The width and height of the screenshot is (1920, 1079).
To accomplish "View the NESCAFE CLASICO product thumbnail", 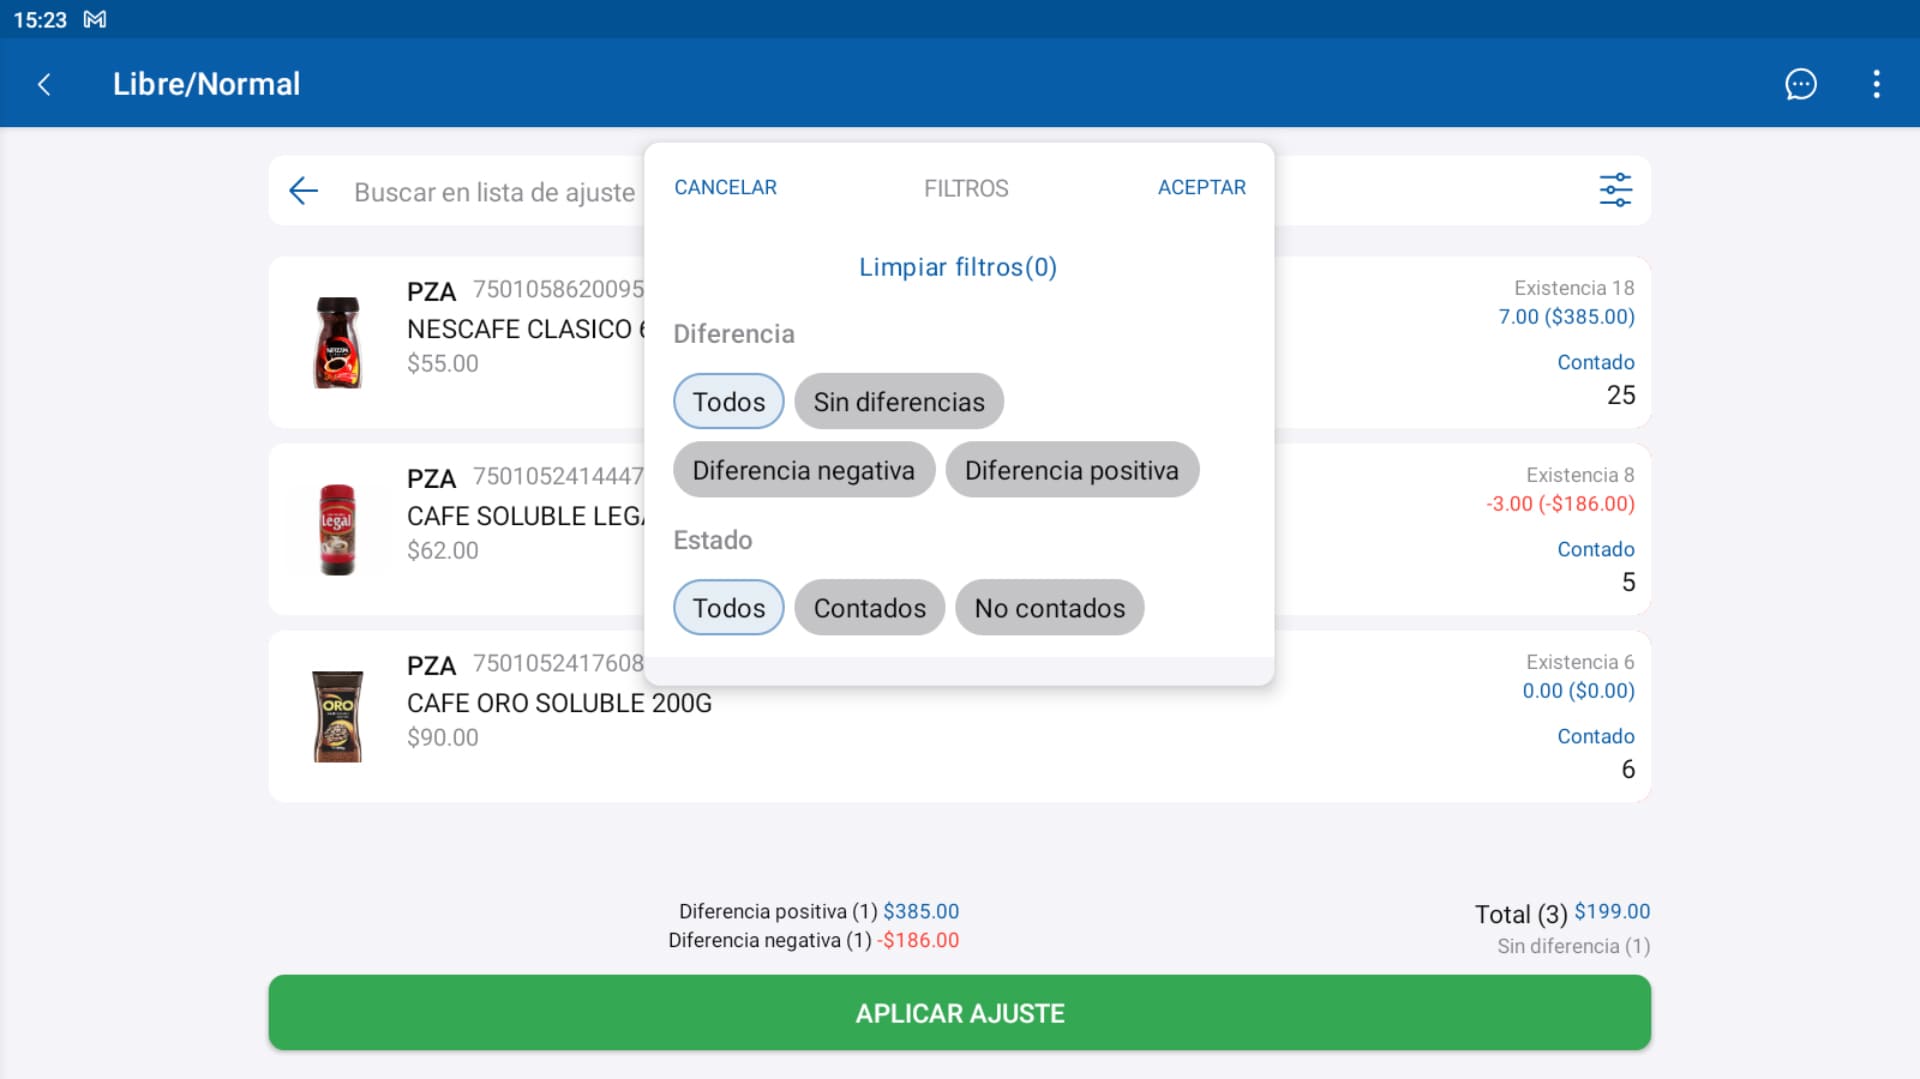I will [x=338, y=343].
